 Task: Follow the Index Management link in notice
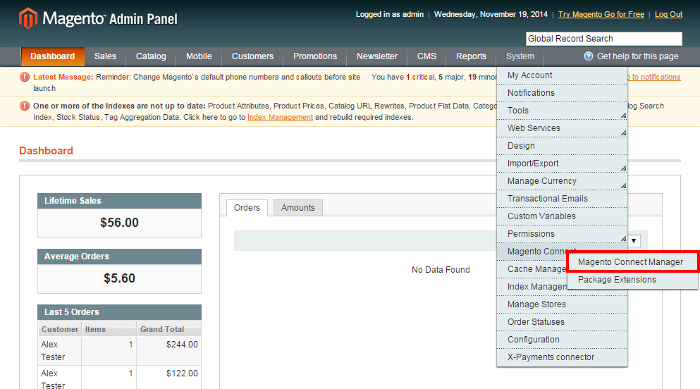[x=280, y=117]
